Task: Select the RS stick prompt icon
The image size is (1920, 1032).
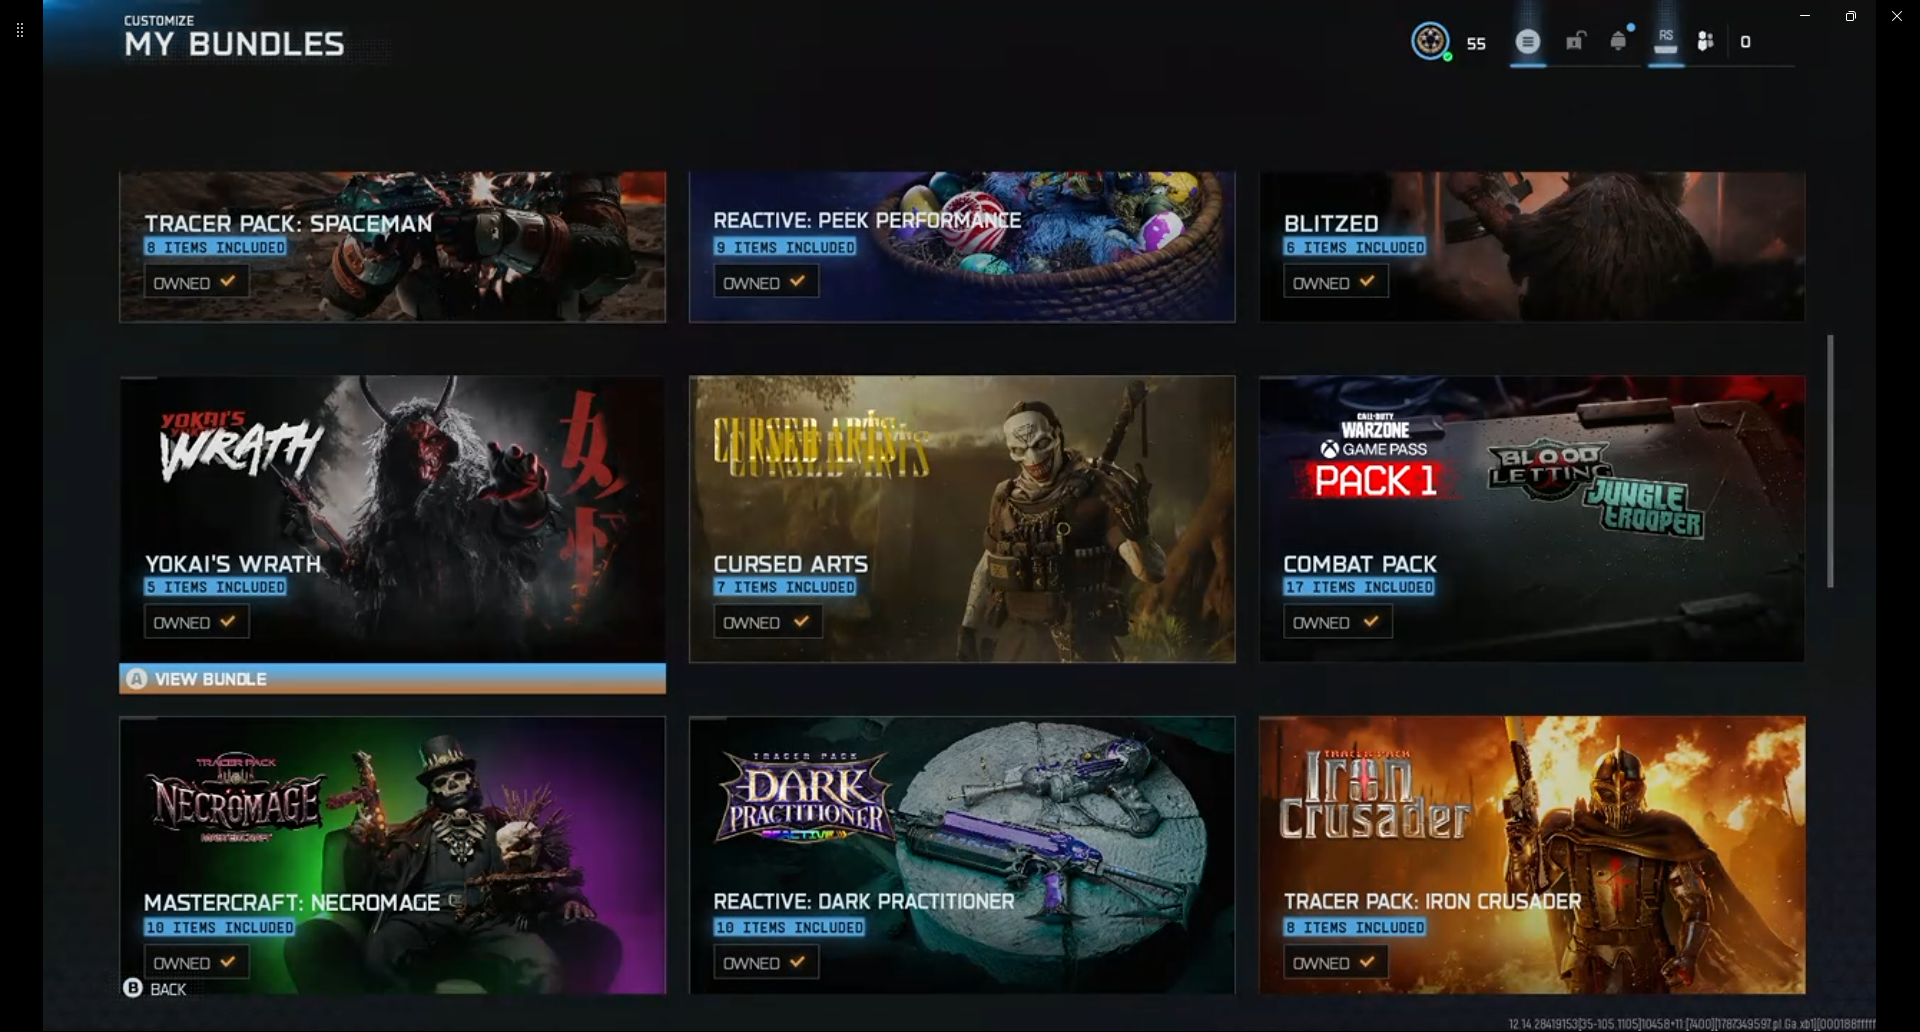Action: (1665, 41)
